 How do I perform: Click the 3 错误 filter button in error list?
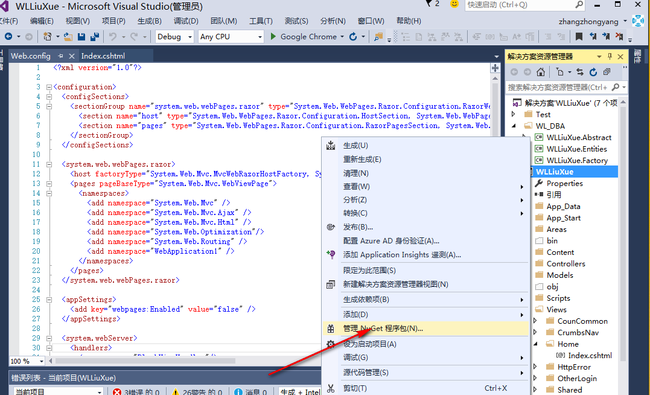pos(136,391)
